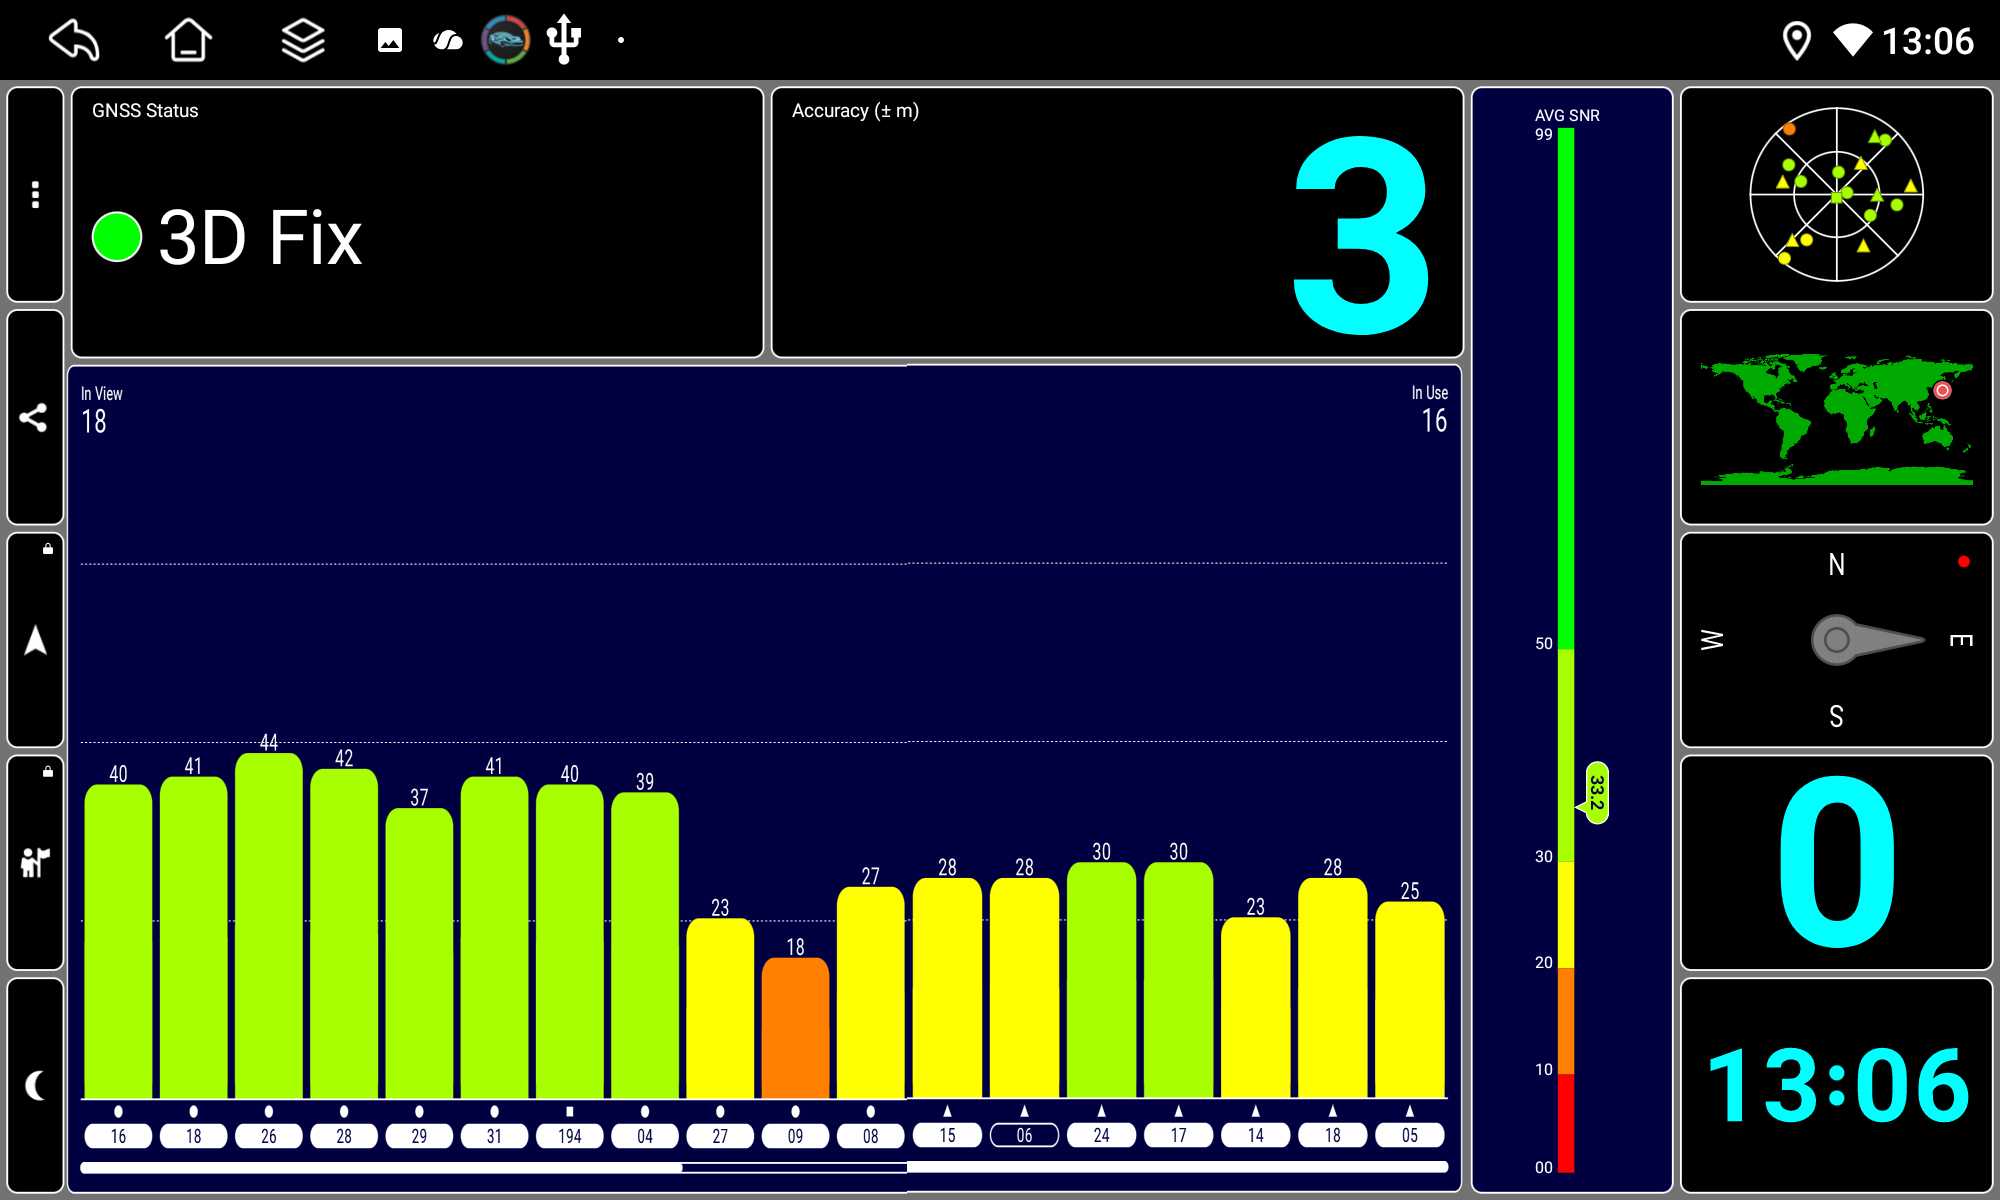Open the three-dot overflow menu
The image size is (2000, 1200).
tap(36, 194)
